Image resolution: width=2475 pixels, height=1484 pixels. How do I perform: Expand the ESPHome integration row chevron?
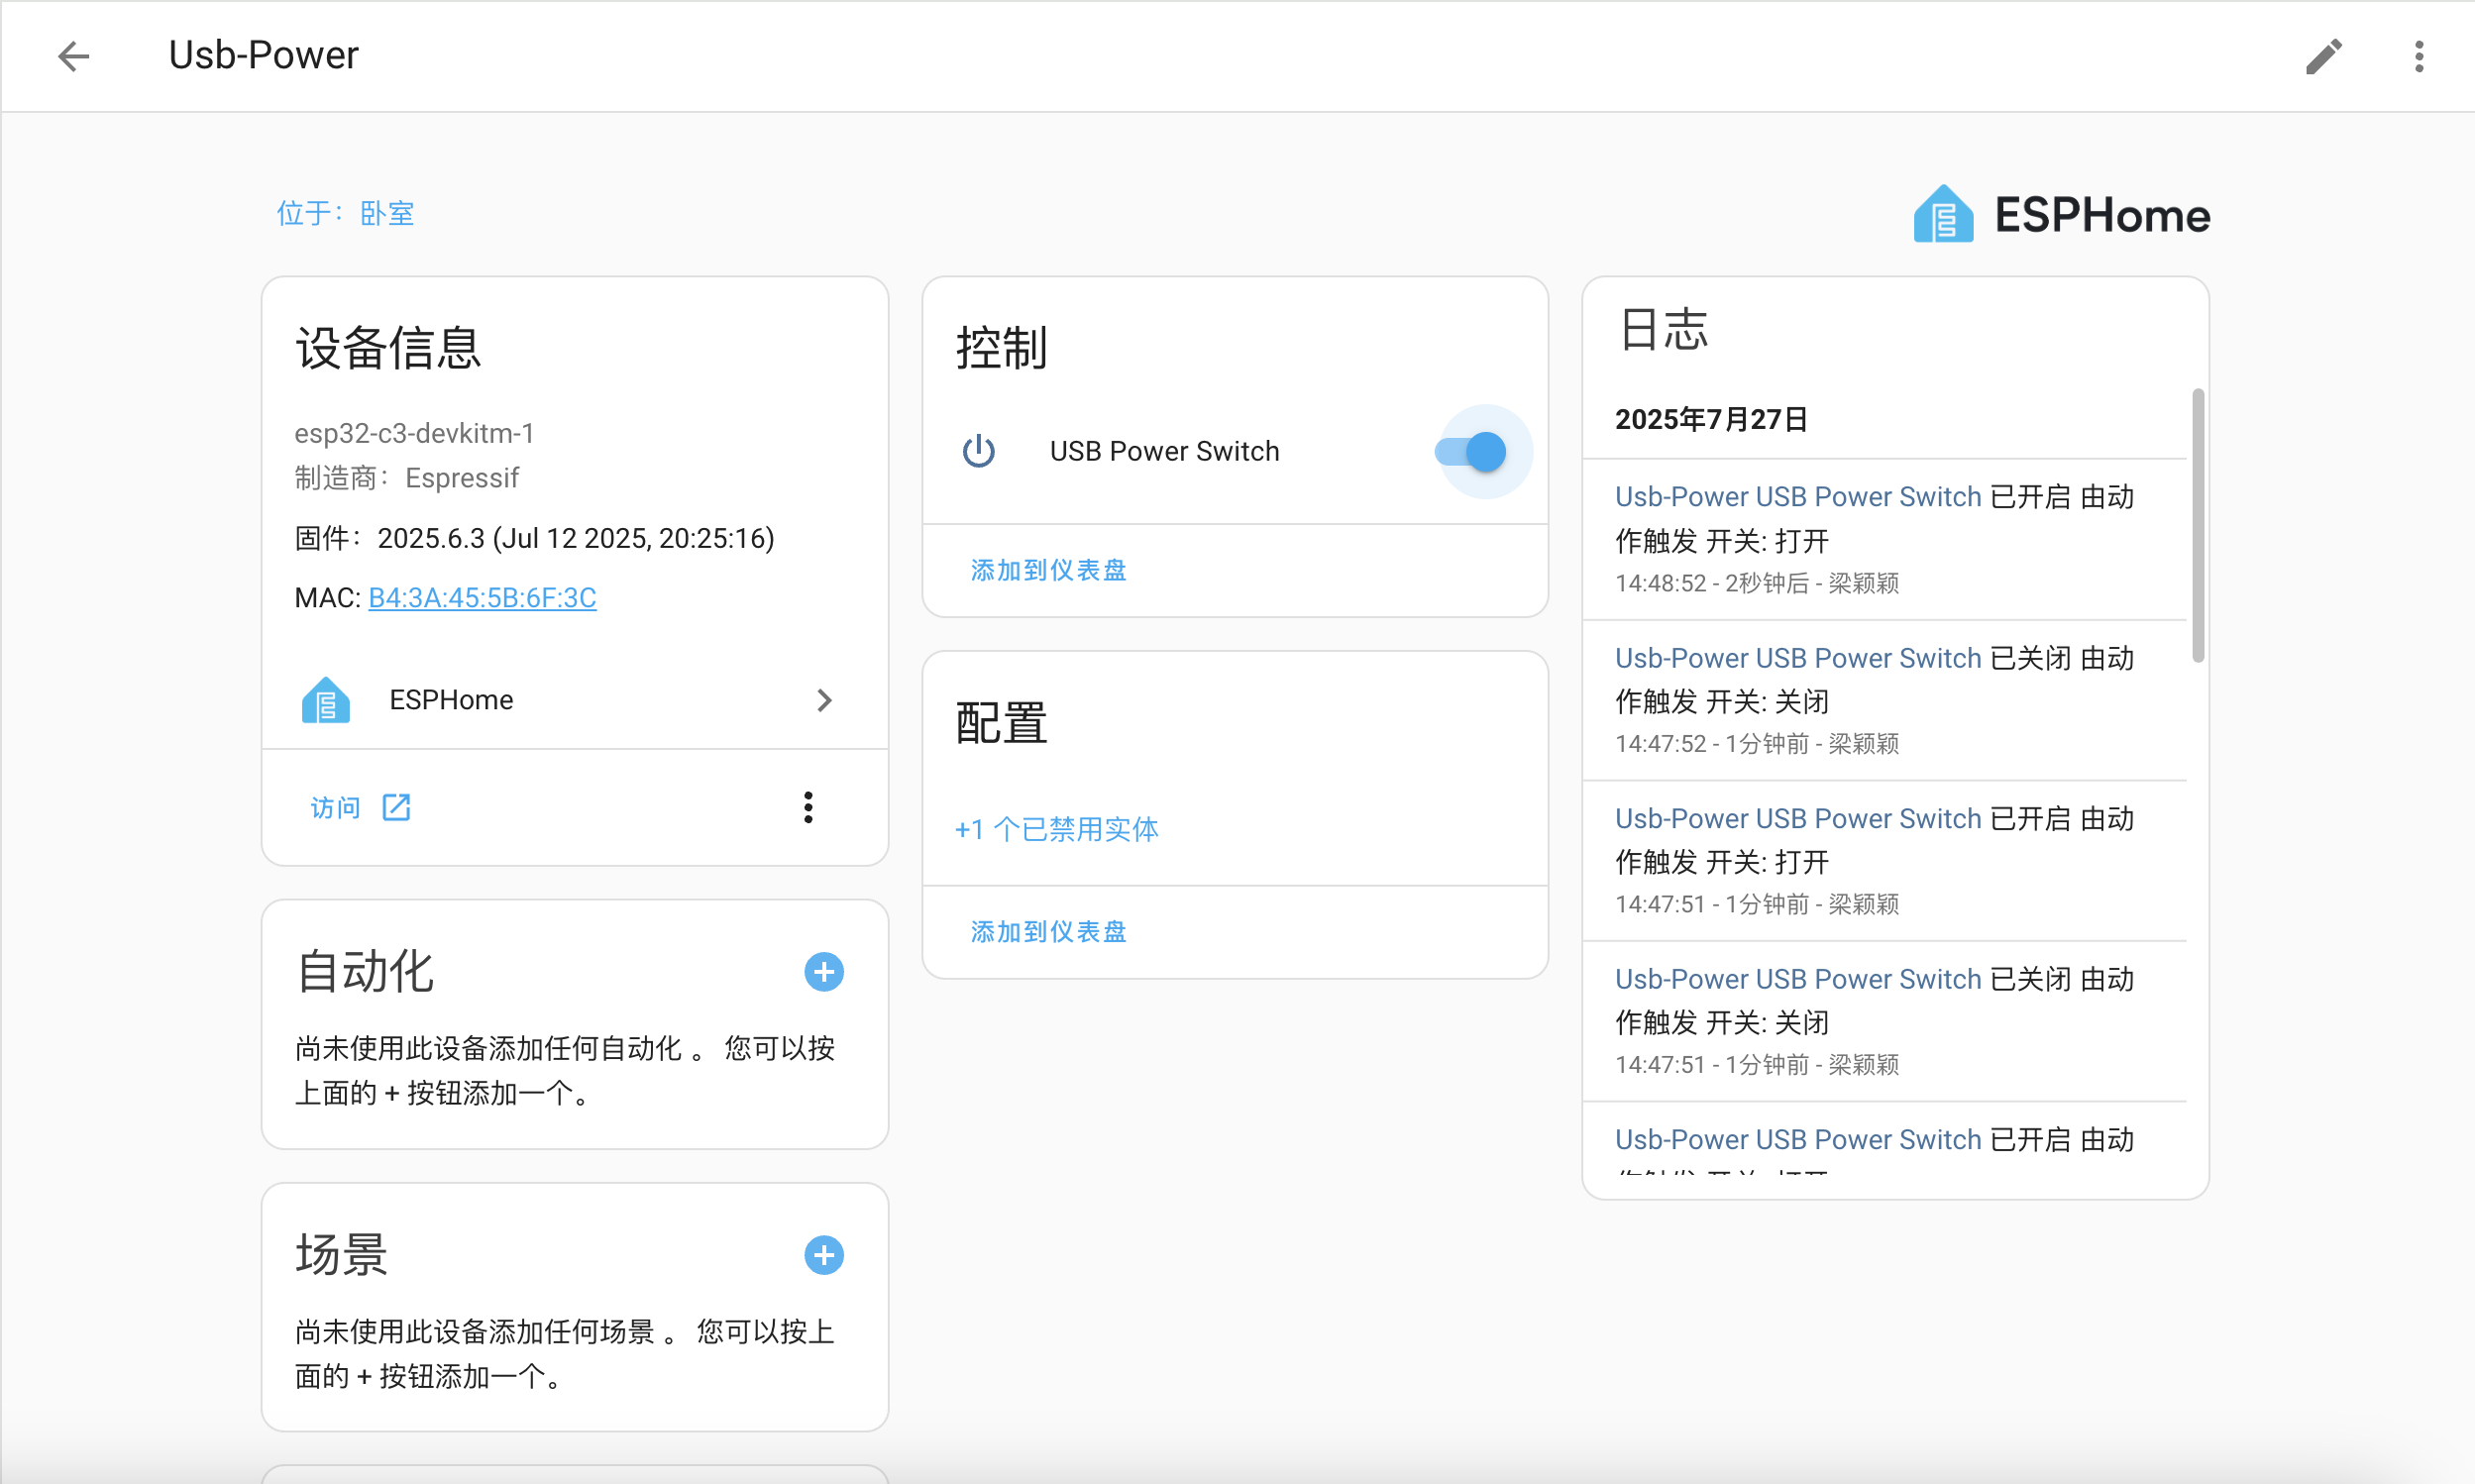[823, 700]
